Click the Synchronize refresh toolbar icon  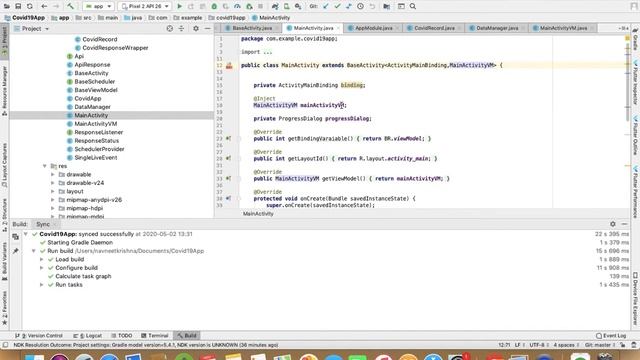tap(29, 6)
